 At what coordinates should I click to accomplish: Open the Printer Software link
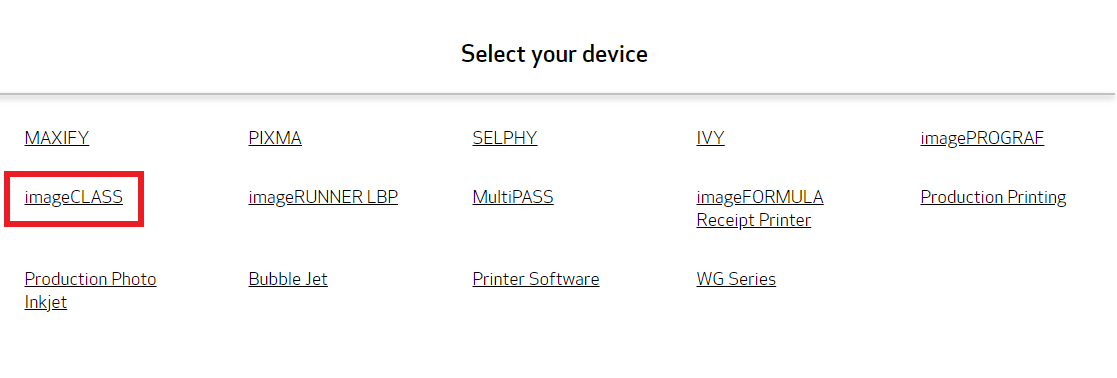pos(536,279)
